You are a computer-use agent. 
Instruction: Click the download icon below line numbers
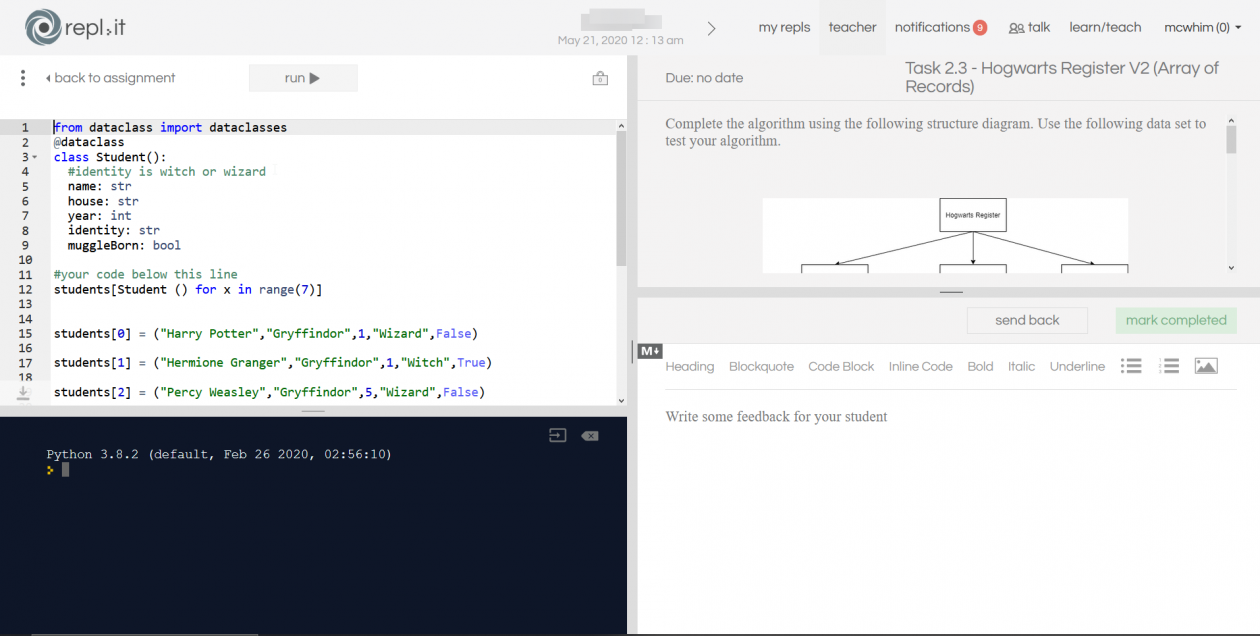23,393
